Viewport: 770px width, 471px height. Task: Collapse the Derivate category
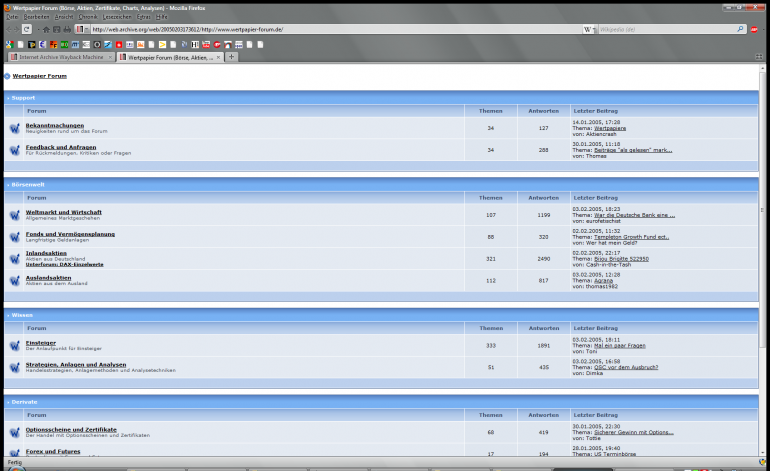(8, 402)
